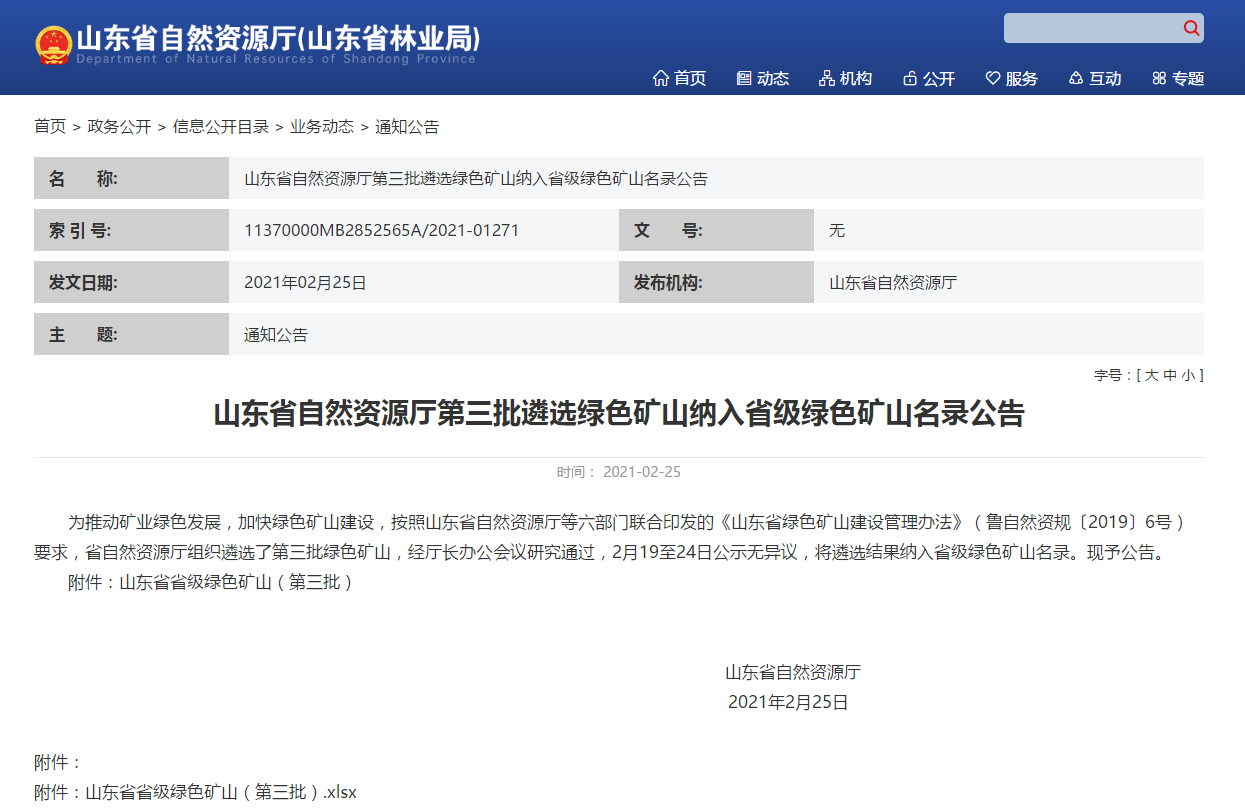Click the 动态 news icon in the navigation
1245x812 pixels.
click(744, 77)
